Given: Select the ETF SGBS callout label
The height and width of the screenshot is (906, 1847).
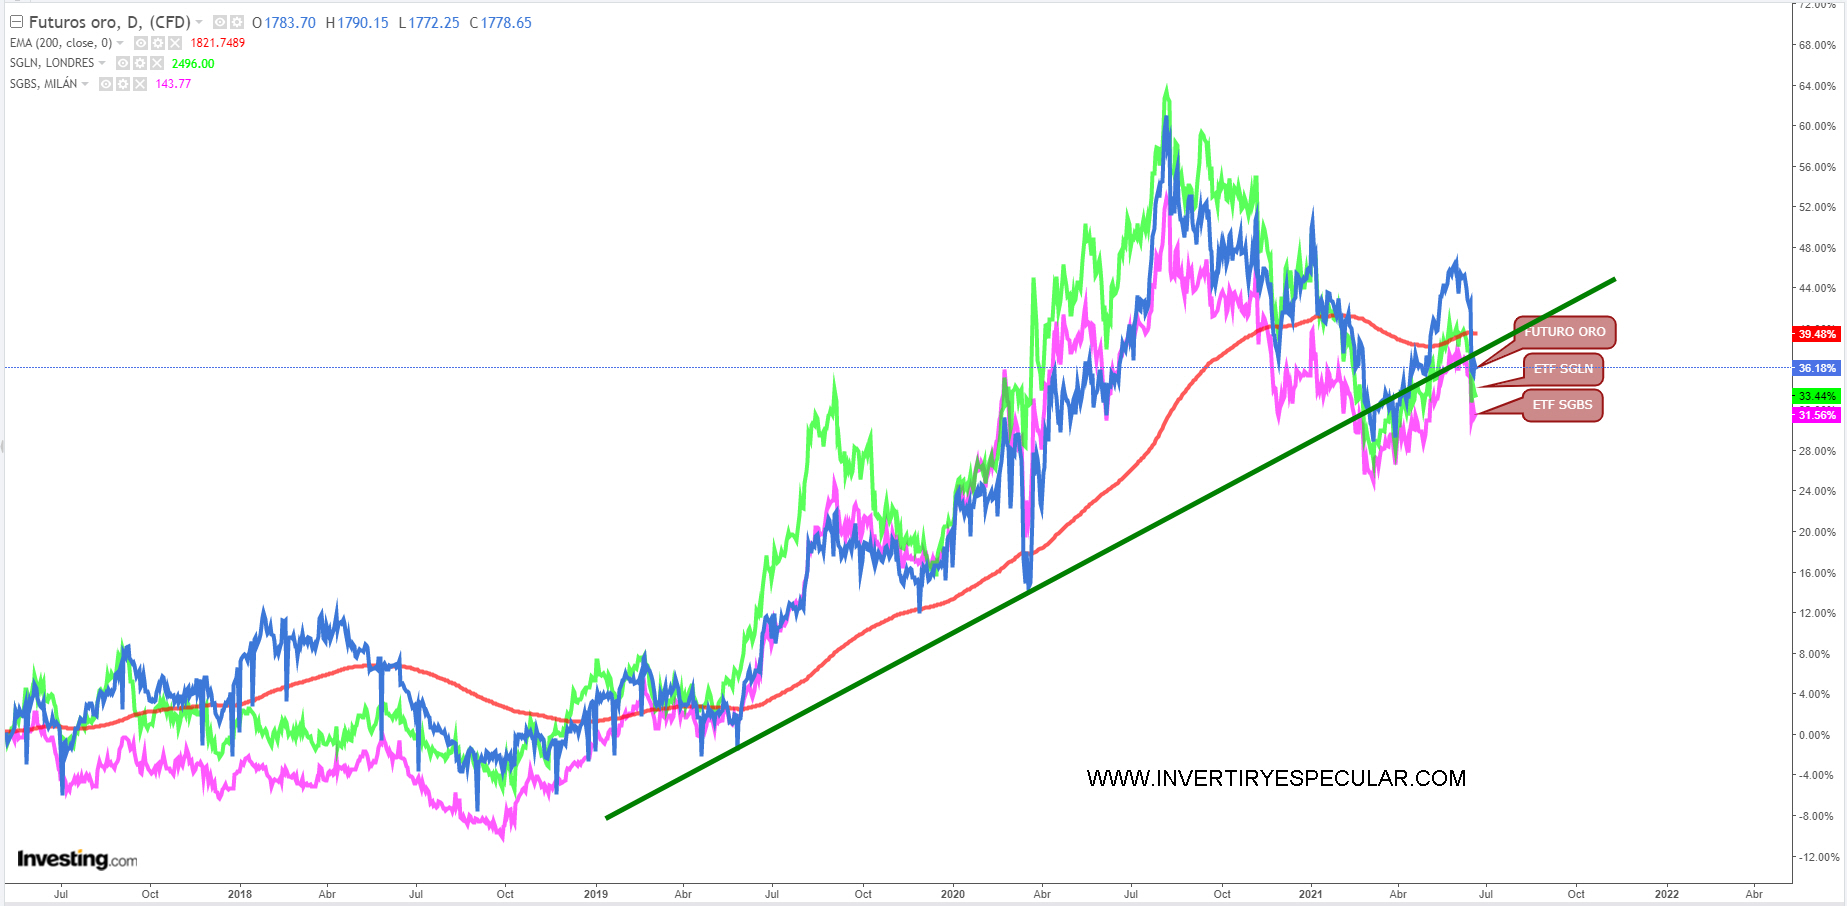Looking at the screenshot, I should click(x=1562, y=405).
